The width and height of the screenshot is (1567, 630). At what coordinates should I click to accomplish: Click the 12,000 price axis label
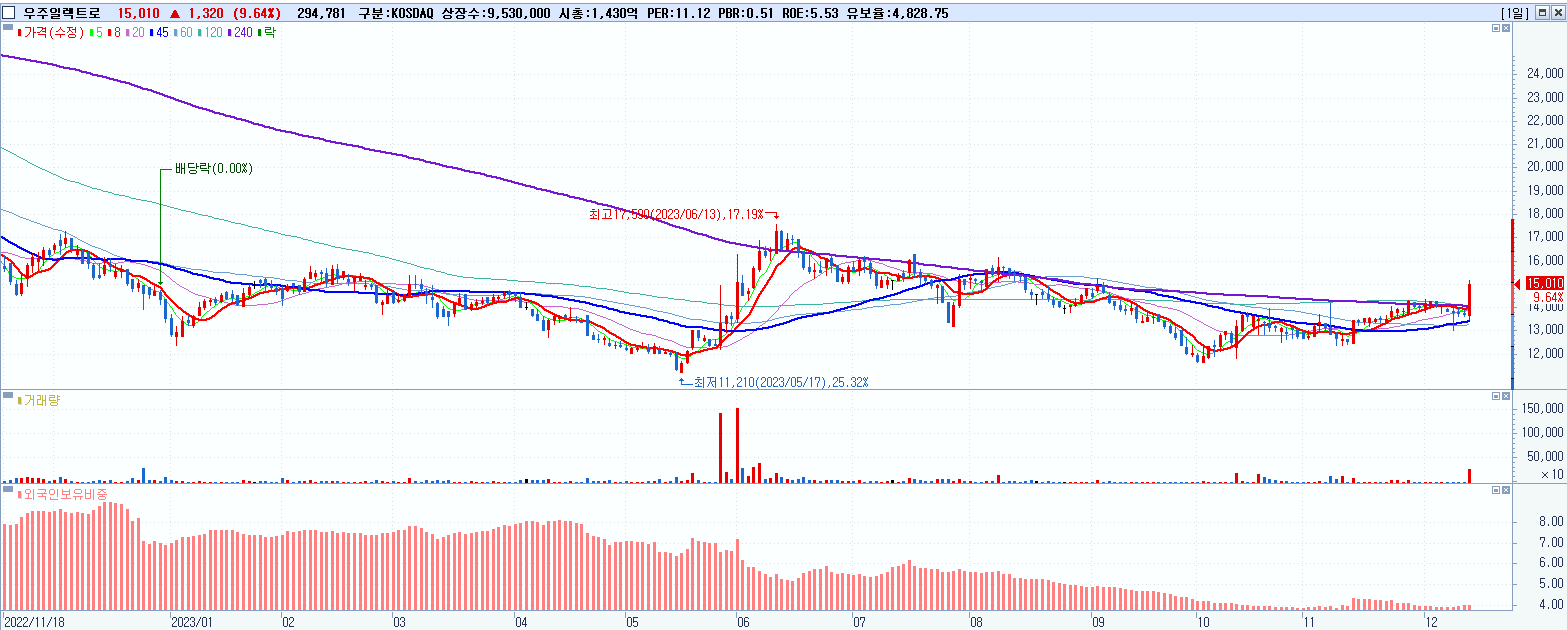1546,353
